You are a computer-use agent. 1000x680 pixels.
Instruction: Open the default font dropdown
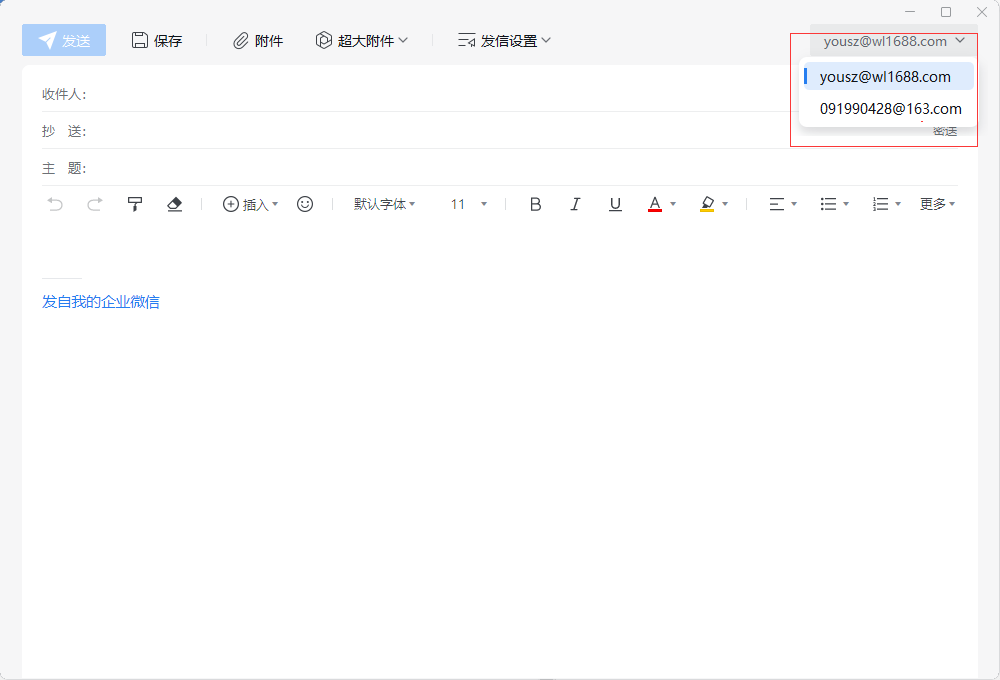pyautogui.click(x=384, y=204)
